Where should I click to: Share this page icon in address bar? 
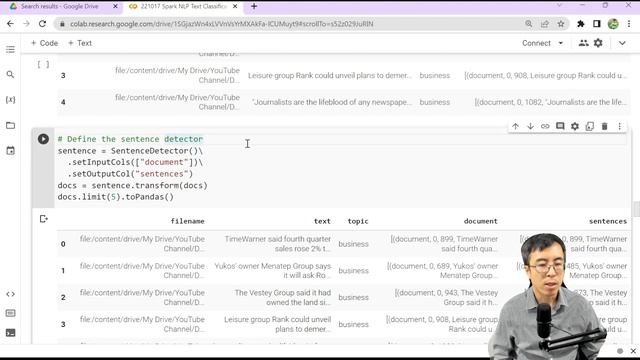545,24
